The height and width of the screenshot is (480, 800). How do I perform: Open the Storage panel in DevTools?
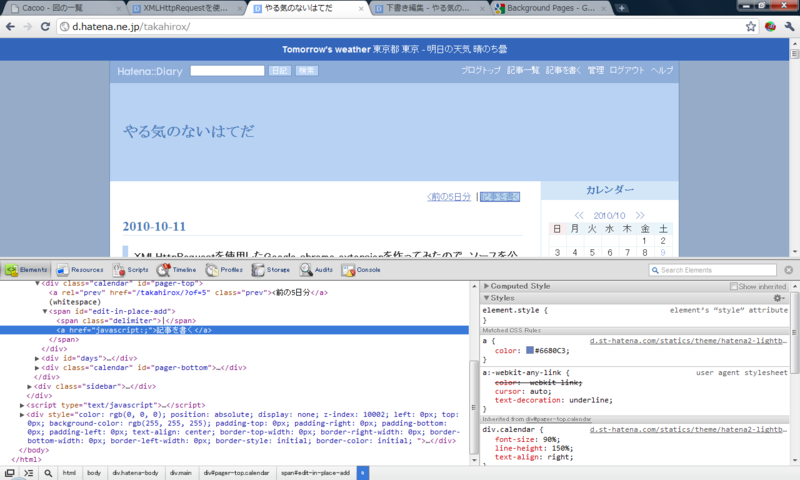(x=270, y=270)
